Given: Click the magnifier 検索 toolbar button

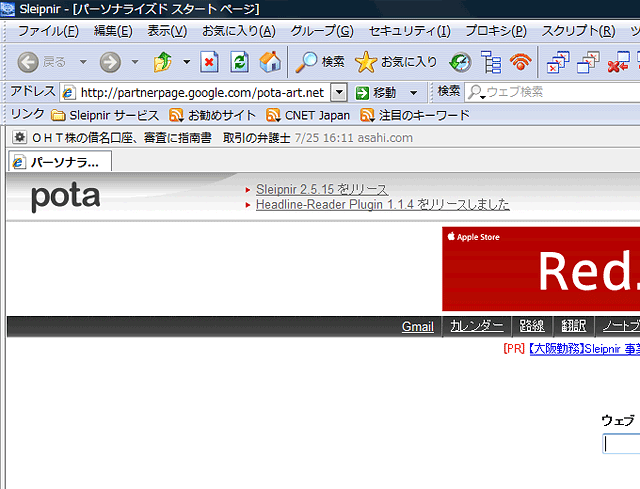Looking at the screenshot, I should pos(320,62).
